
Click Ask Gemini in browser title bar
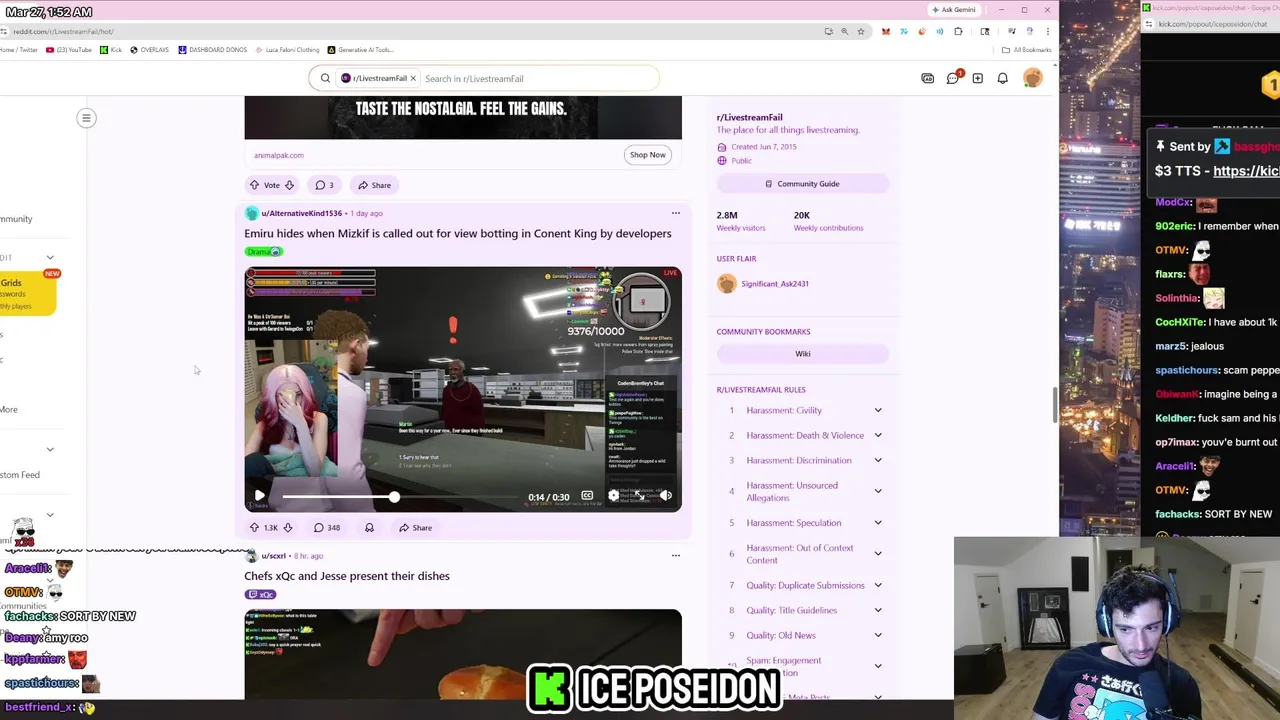(x=954, y=10)
